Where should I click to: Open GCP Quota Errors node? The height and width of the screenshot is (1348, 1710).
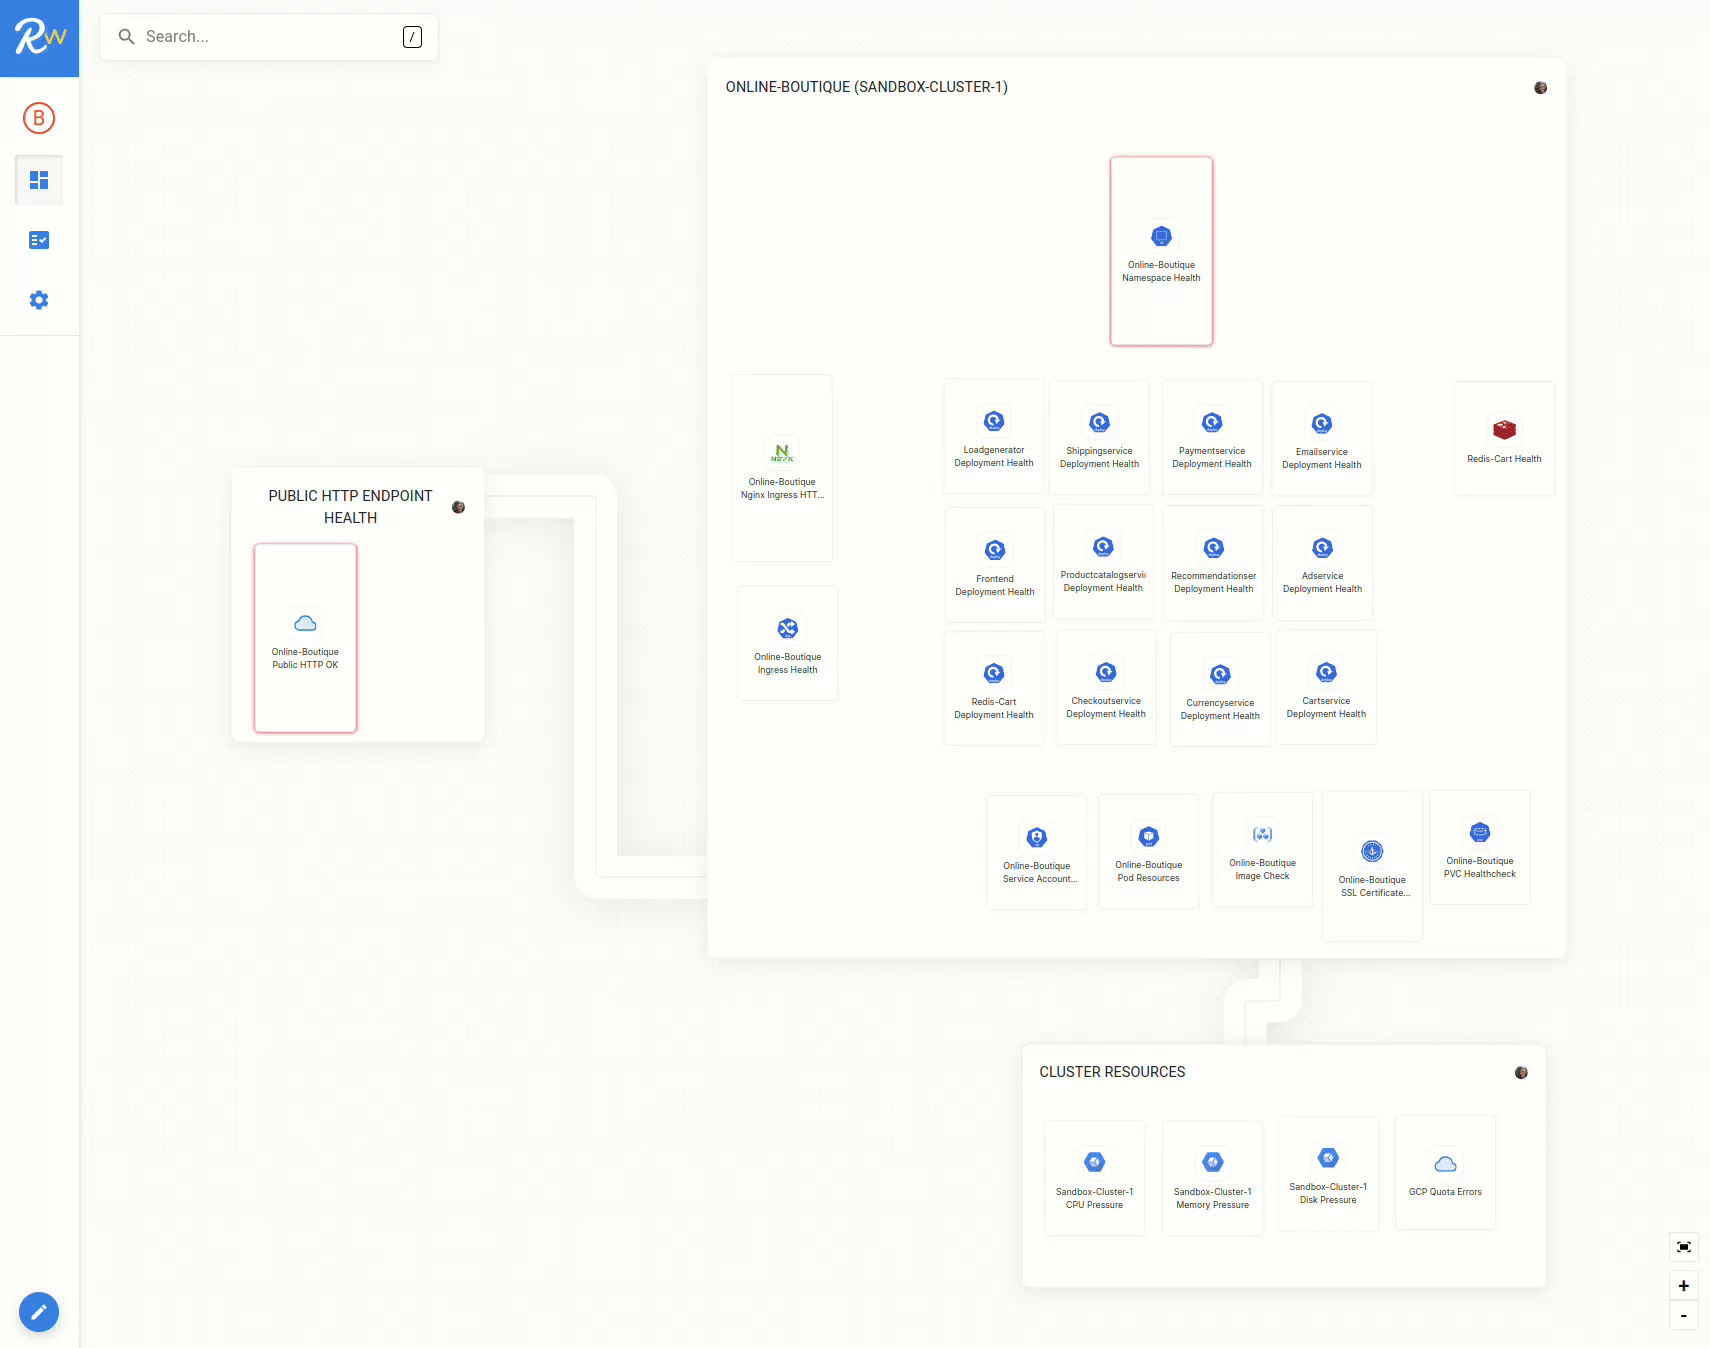click(x=1445, y=1173)
